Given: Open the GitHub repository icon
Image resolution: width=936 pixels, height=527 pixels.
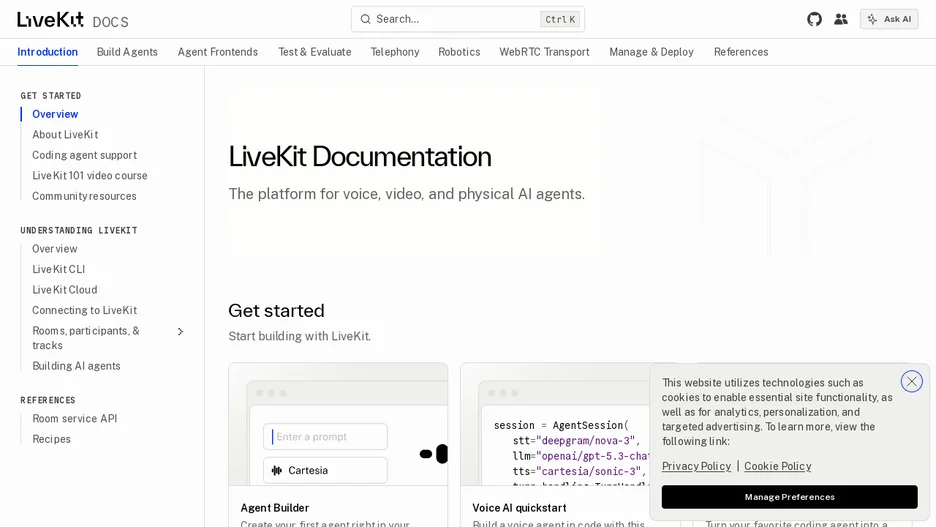Looking at the screenshot, I should tap(814, 19).
